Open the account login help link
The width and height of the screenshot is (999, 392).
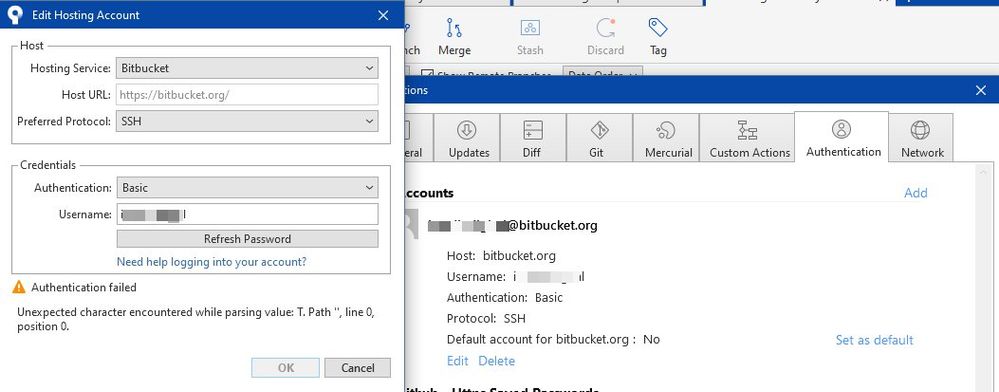click(x=212, y=261)
